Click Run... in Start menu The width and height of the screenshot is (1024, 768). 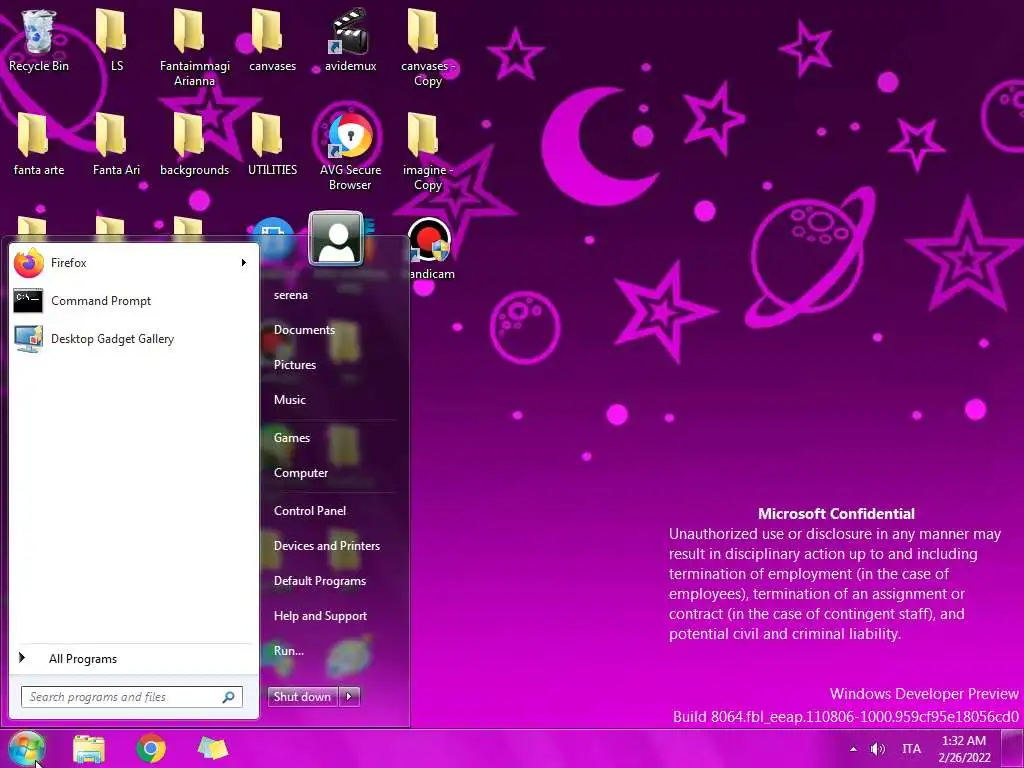289,651
